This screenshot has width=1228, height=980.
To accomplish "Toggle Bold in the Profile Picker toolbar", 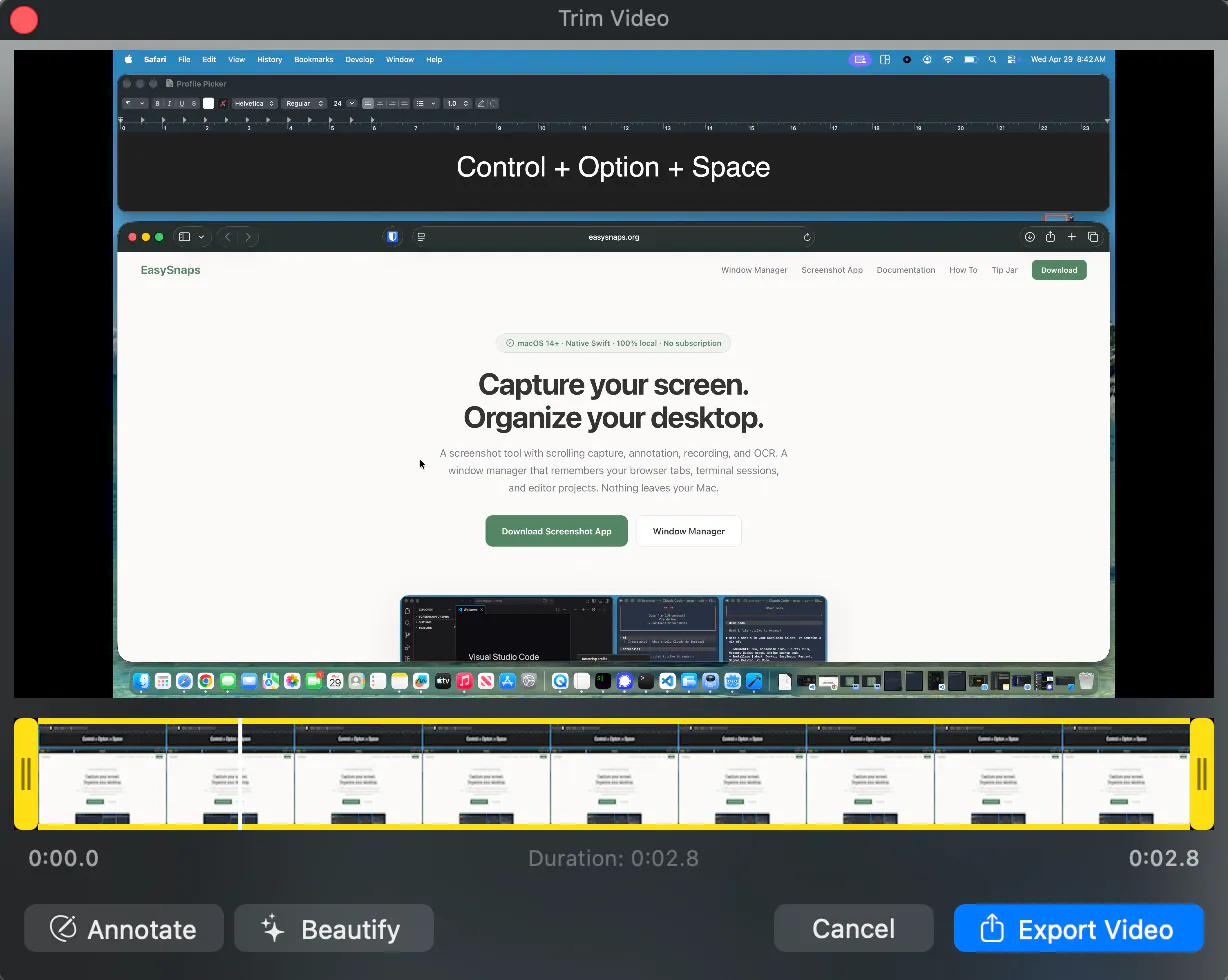I will 157,103.
